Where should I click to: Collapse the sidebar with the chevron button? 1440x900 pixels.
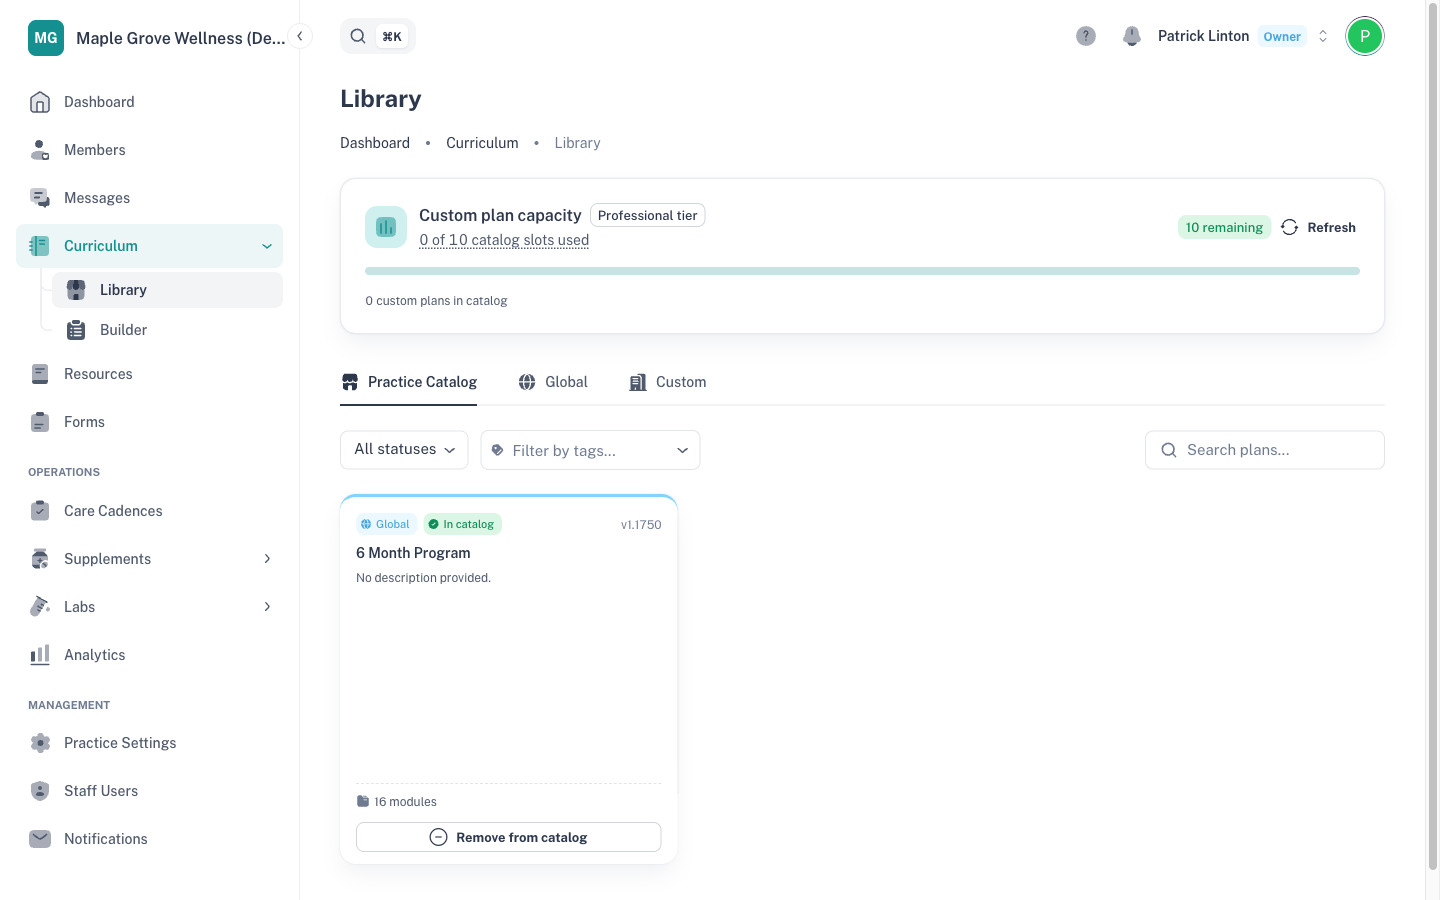click(x=300, y=36)
